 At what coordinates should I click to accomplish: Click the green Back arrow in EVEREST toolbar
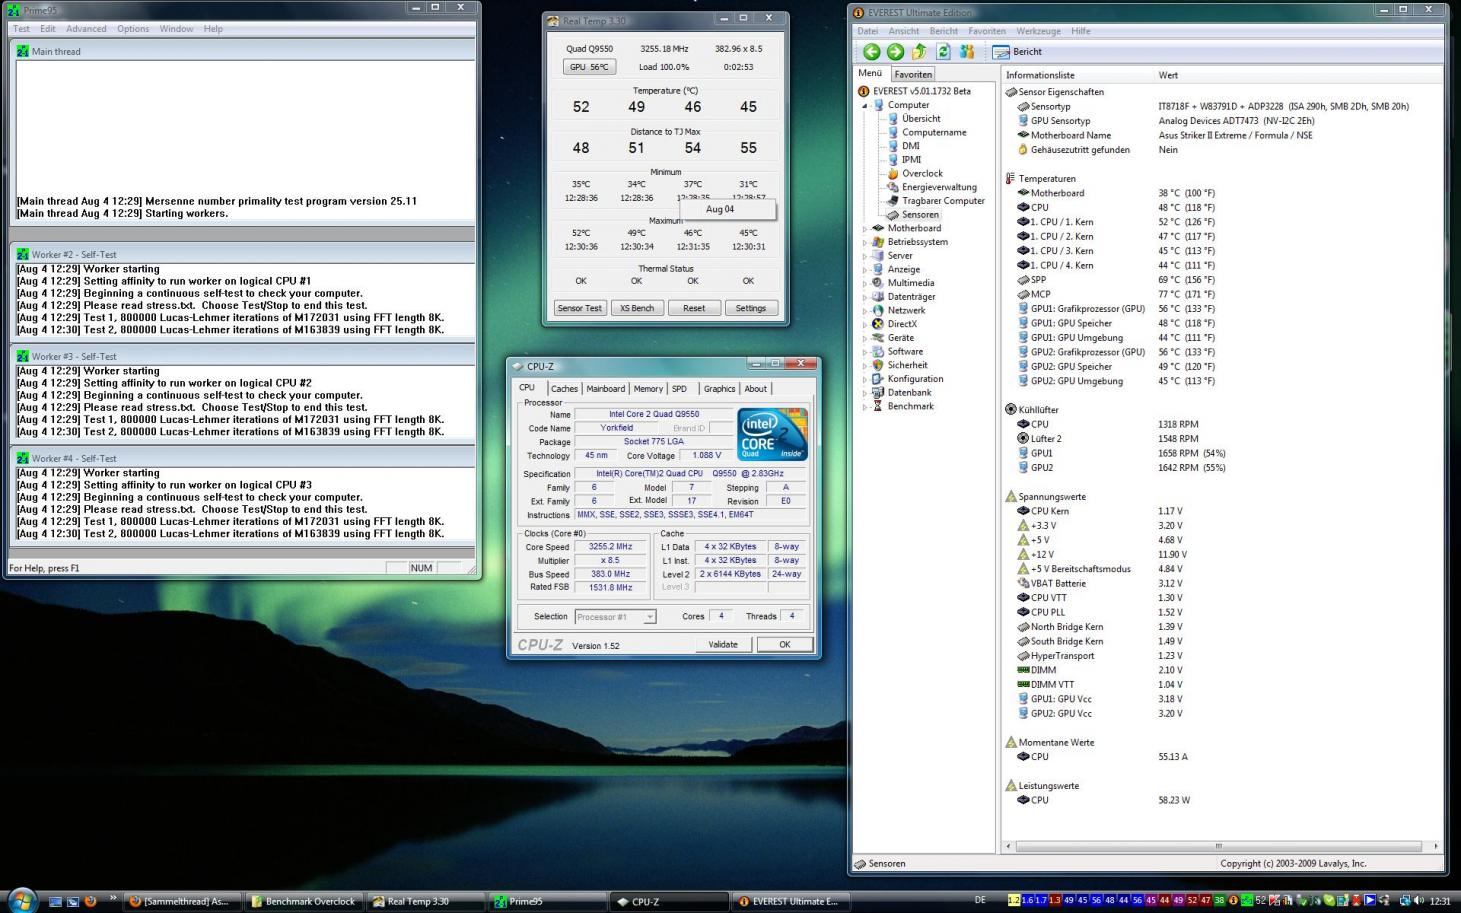[x=871, y=52]
